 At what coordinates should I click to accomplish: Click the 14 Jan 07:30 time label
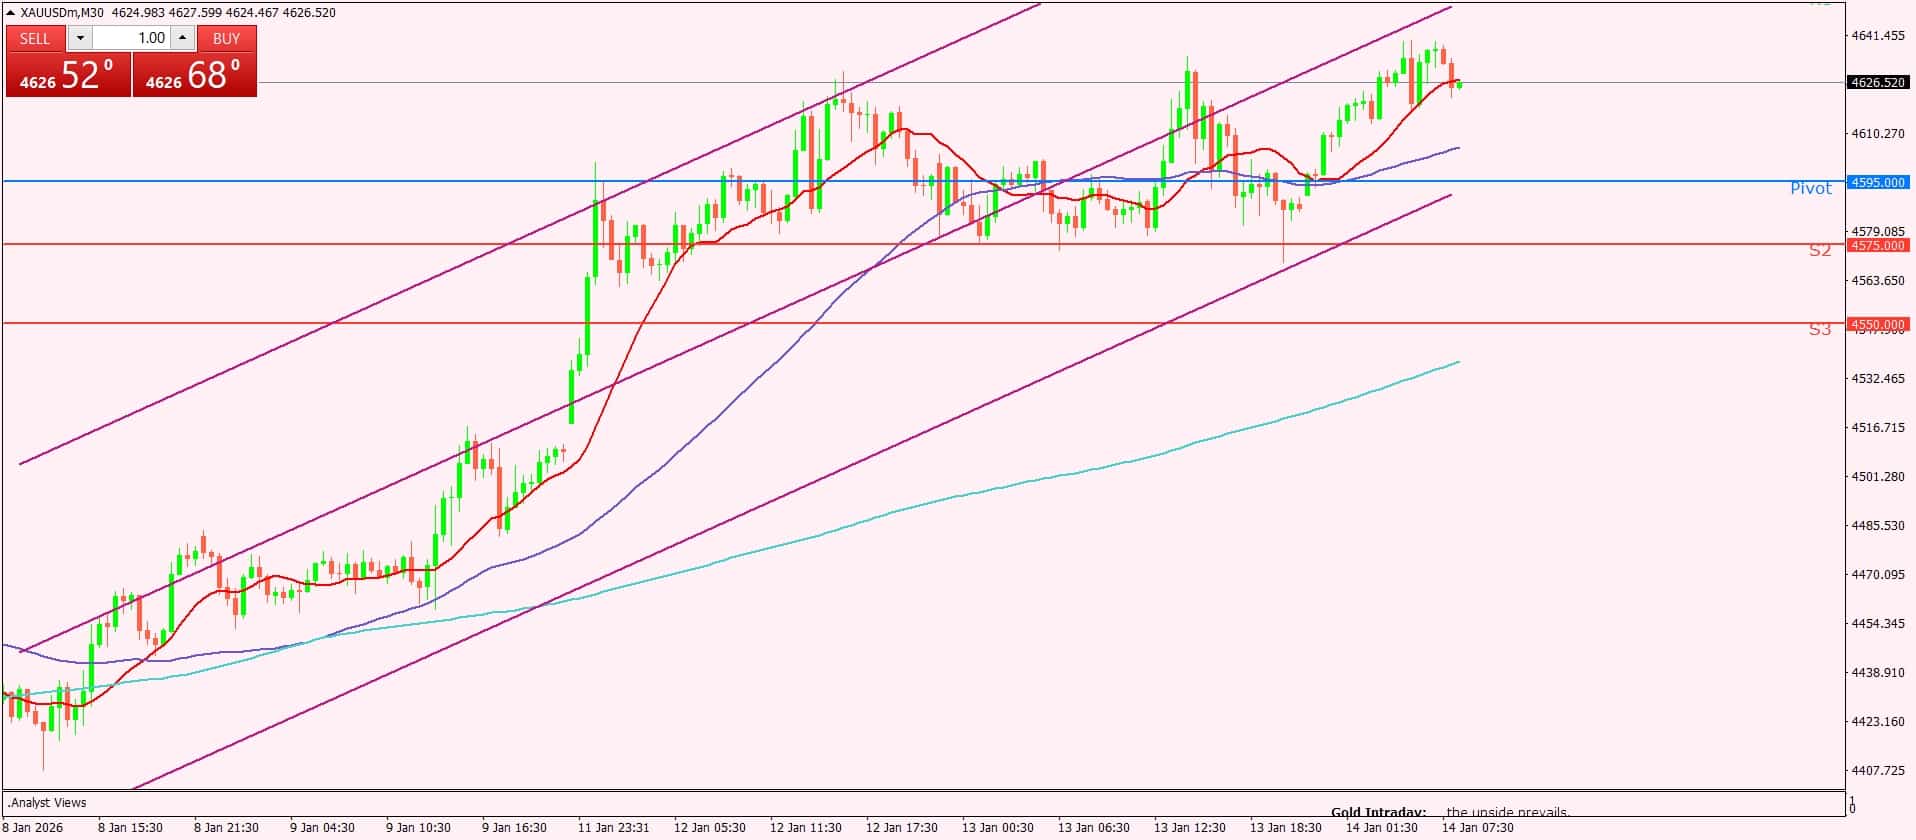pos(1478,828)
